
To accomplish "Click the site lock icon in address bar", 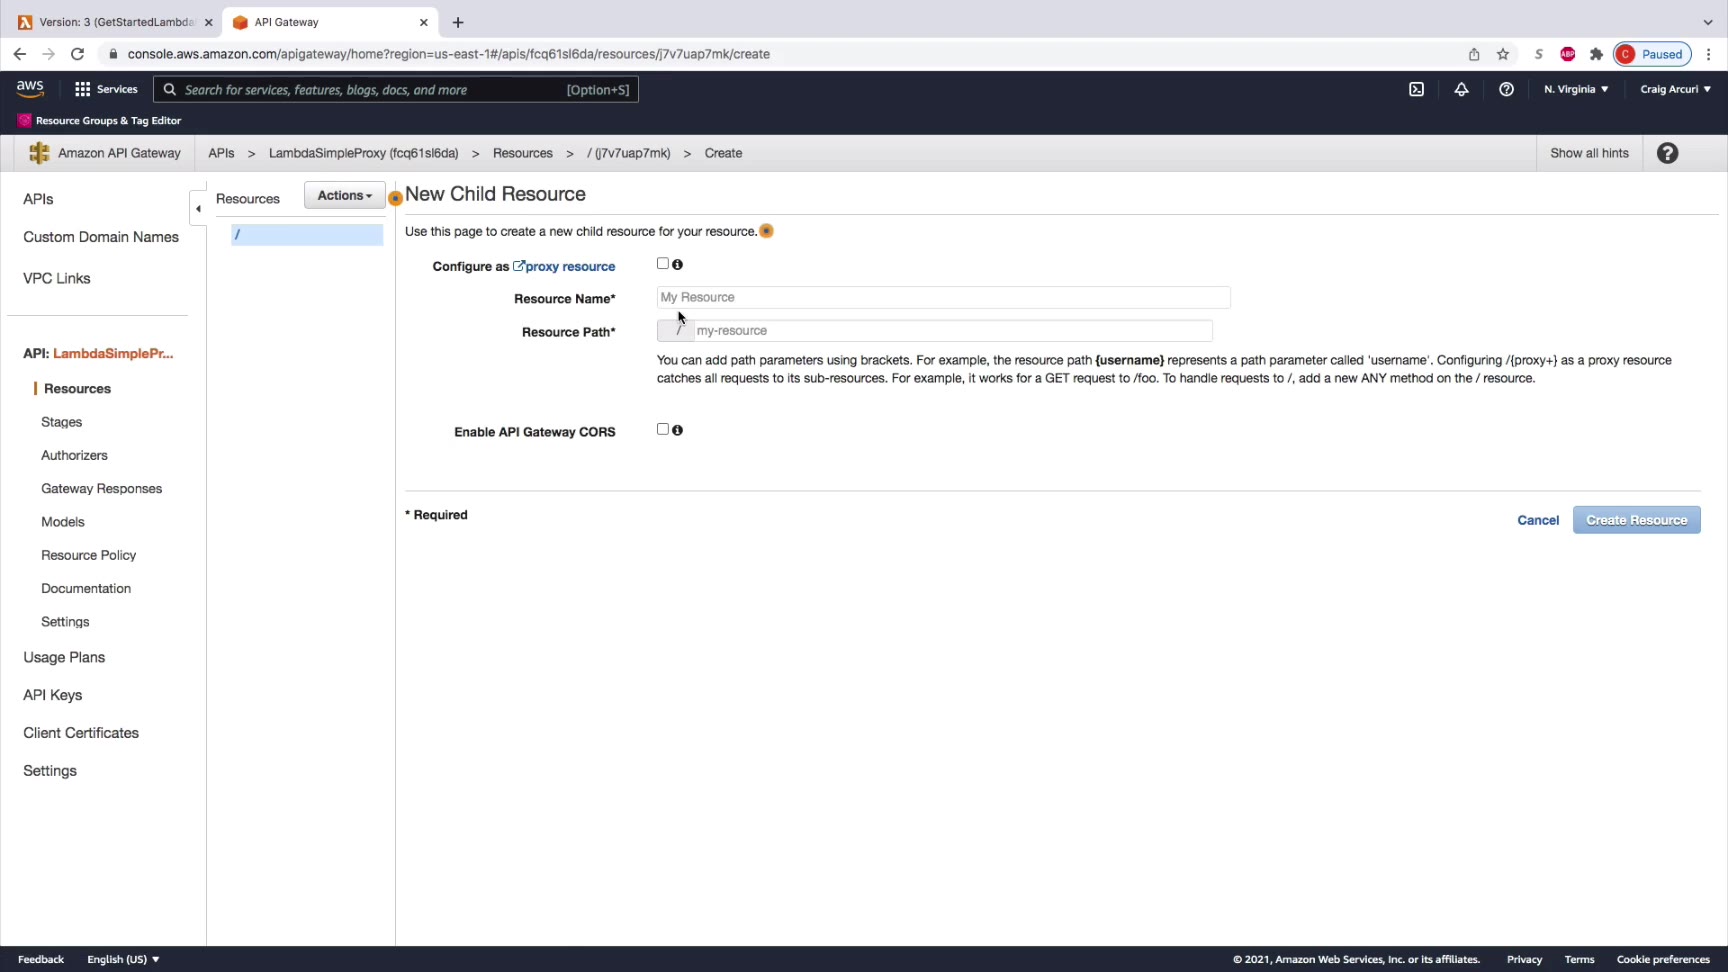I will [x=113, y=54].
